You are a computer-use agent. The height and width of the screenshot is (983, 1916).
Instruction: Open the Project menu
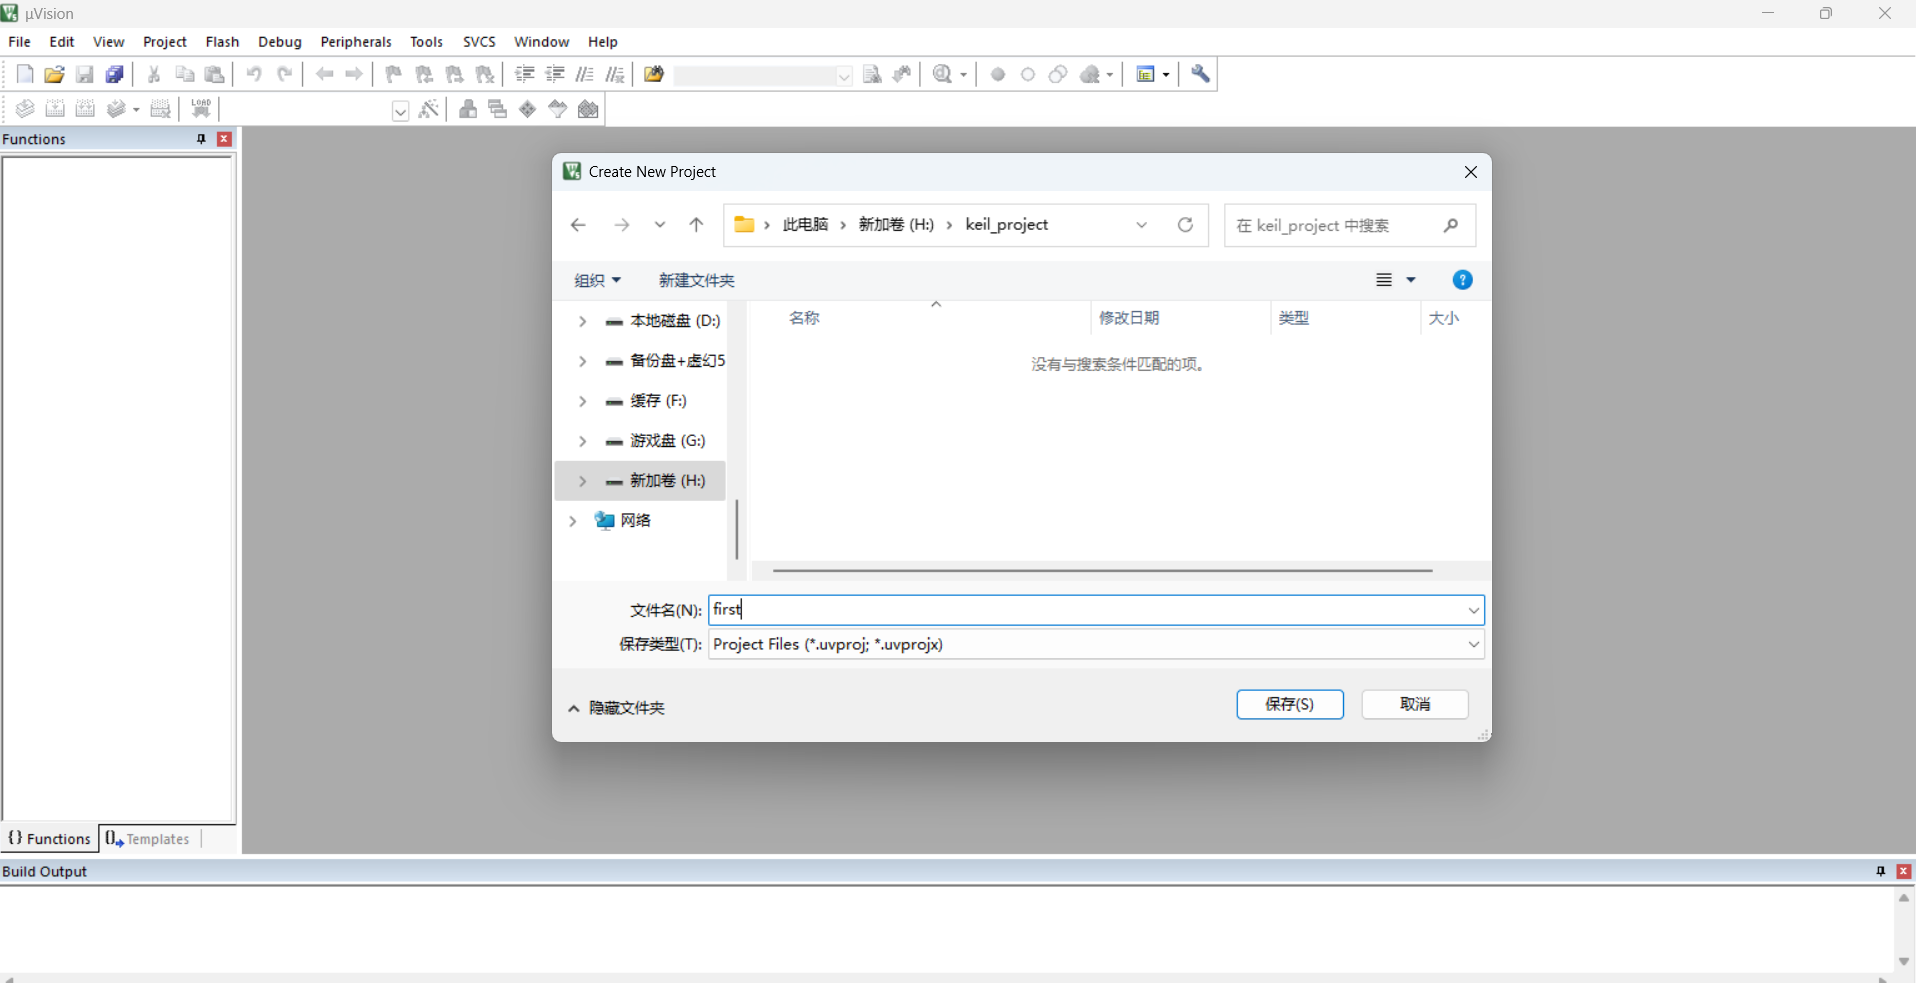click(165, 42)
